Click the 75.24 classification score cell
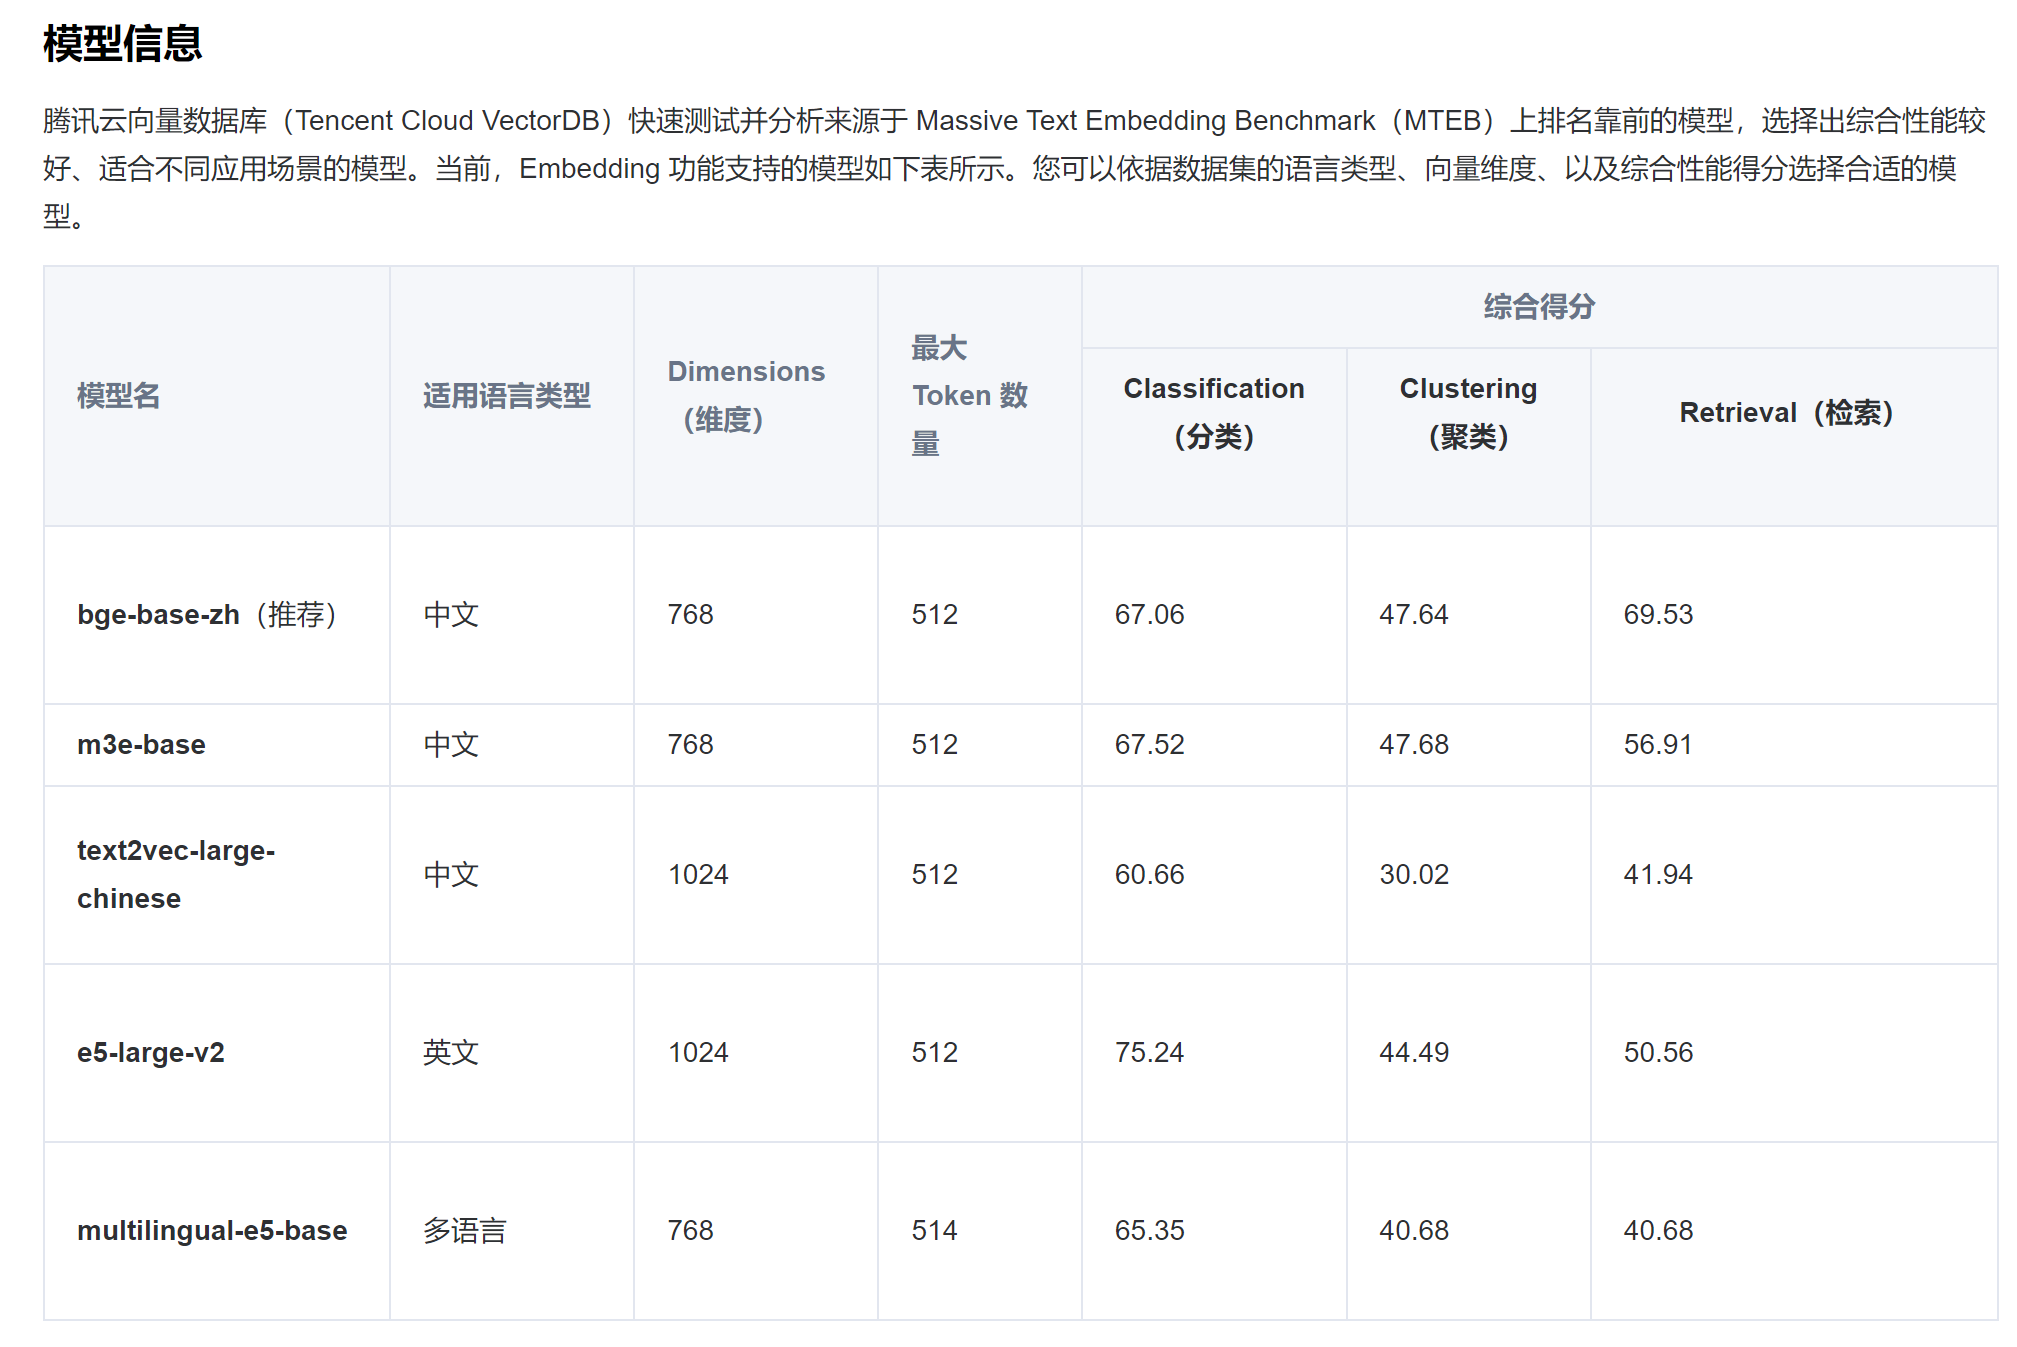Viewport: 2017px width, 1347px height. (1148, 1052)
